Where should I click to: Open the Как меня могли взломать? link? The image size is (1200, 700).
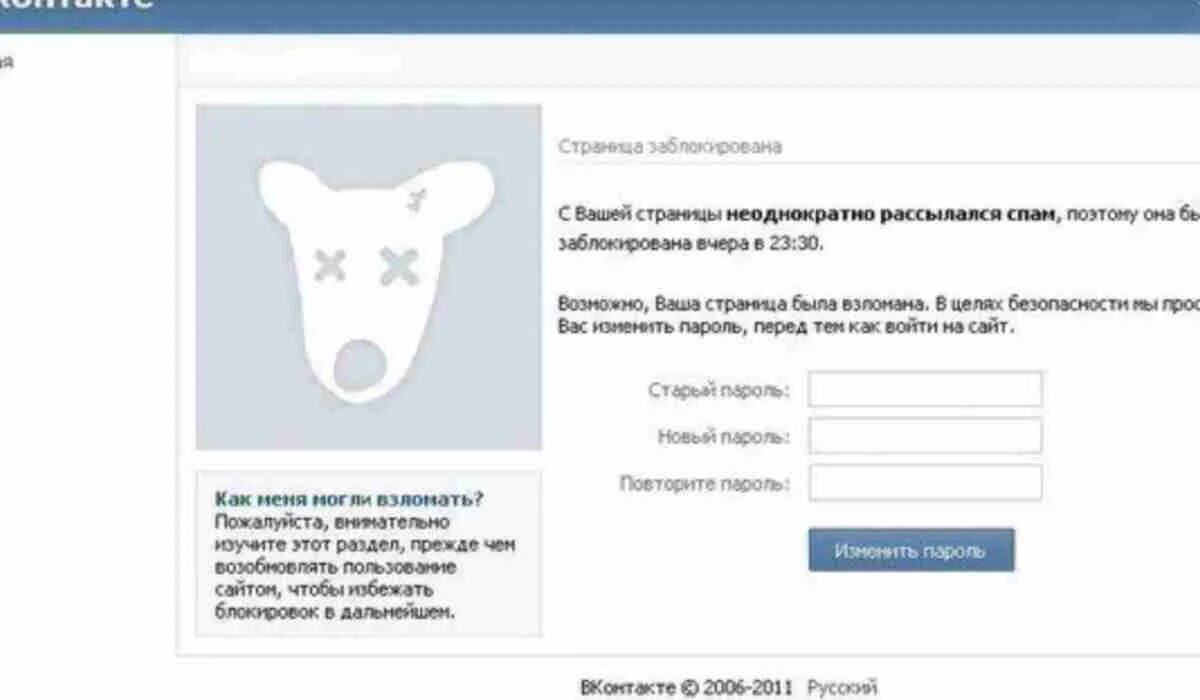pyautogui.click(x=349, y=498)
